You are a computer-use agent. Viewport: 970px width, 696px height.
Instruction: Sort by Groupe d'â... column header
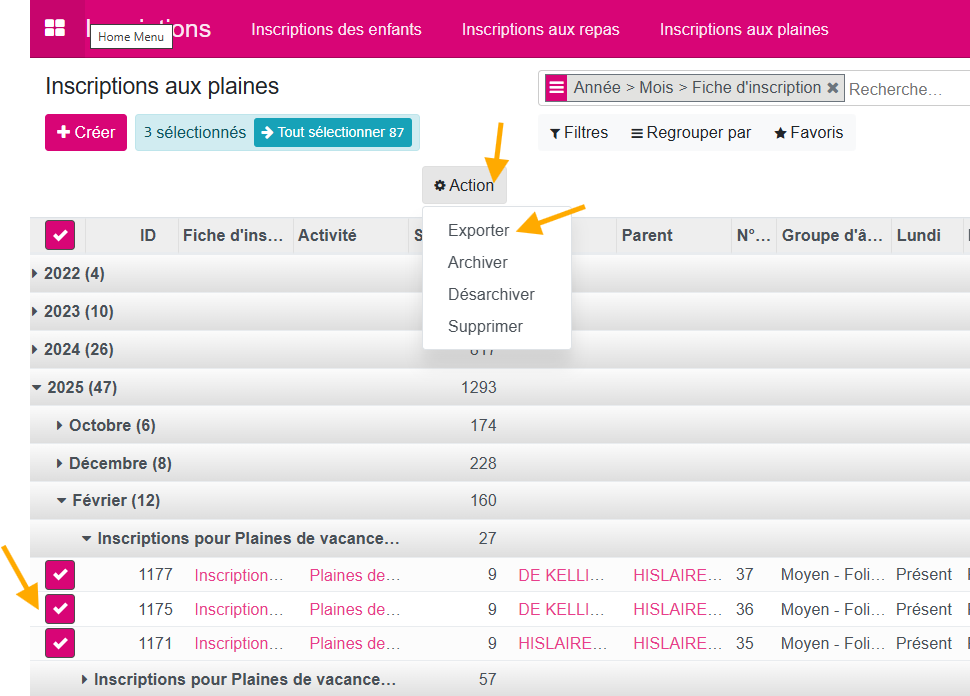[x=832, y=235]
